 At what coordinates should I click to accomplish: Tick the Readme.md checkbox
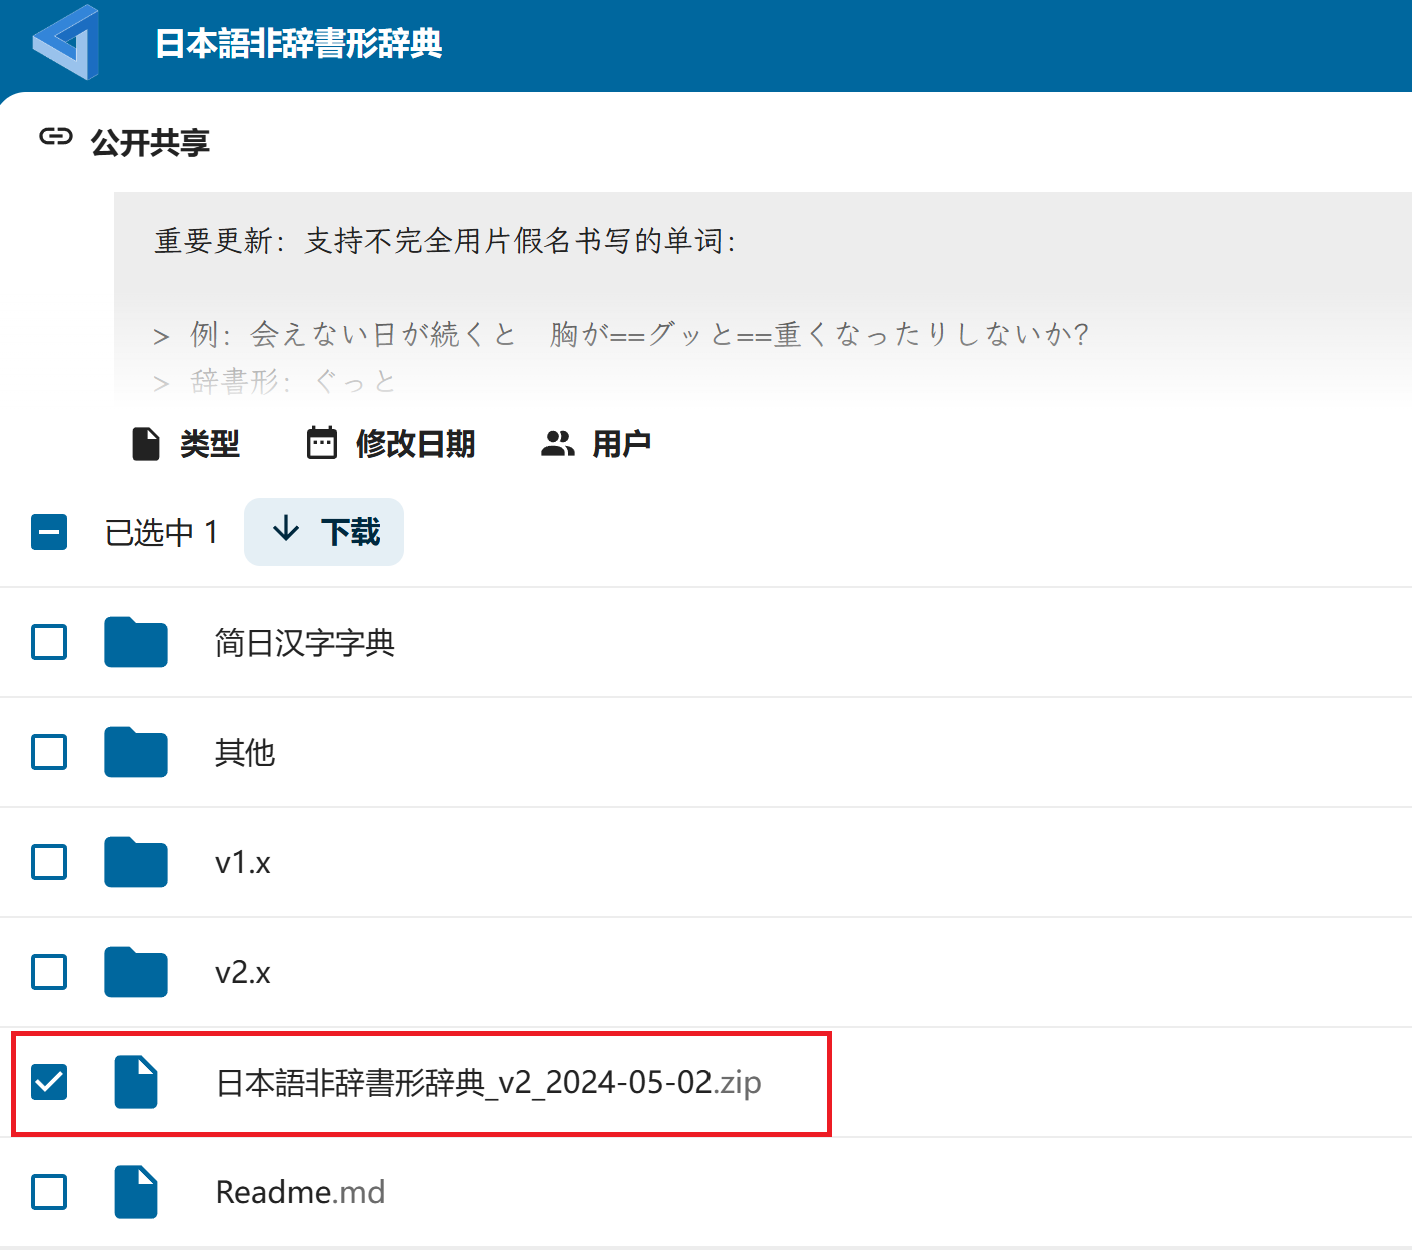pos(49,1192)
